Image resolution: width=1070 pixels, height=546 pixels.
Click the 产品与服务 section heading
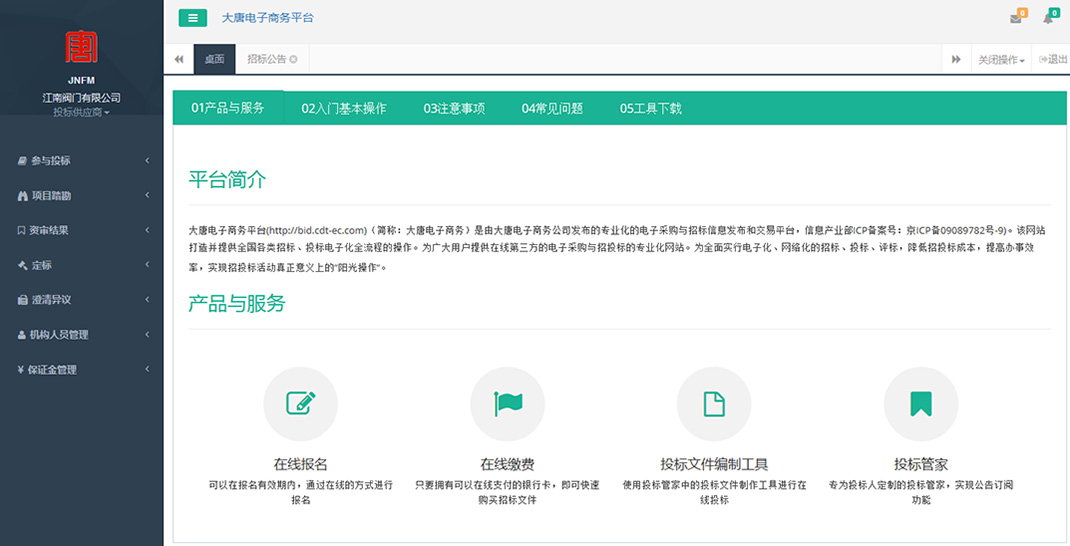pyautogui.click(x=237, y=304)
